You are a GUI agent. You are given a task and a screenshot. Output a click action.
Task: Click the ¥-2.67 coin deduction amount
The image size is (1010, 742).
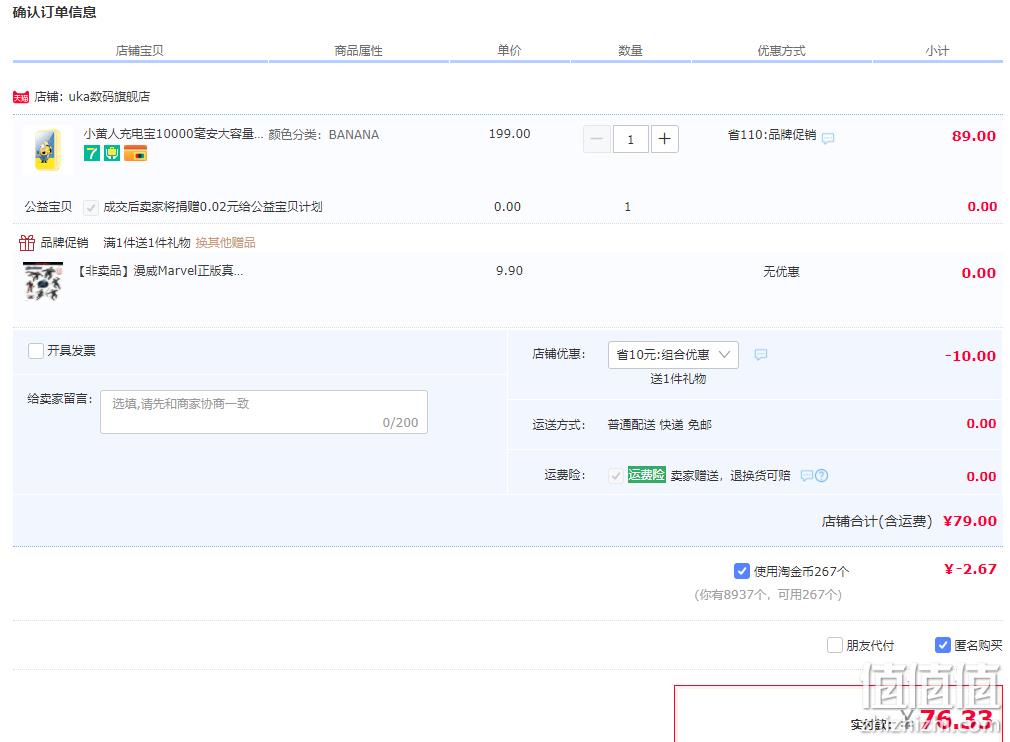970,569
